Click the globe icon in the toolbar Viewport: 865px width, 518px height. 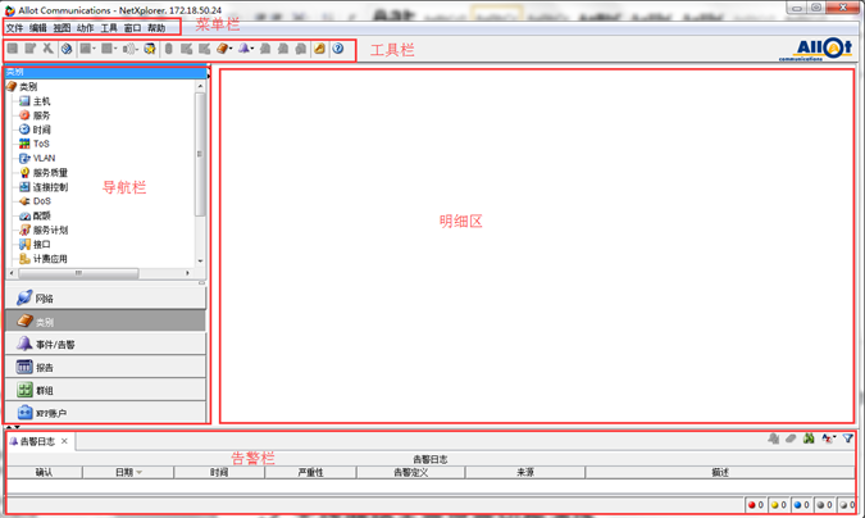67,49
